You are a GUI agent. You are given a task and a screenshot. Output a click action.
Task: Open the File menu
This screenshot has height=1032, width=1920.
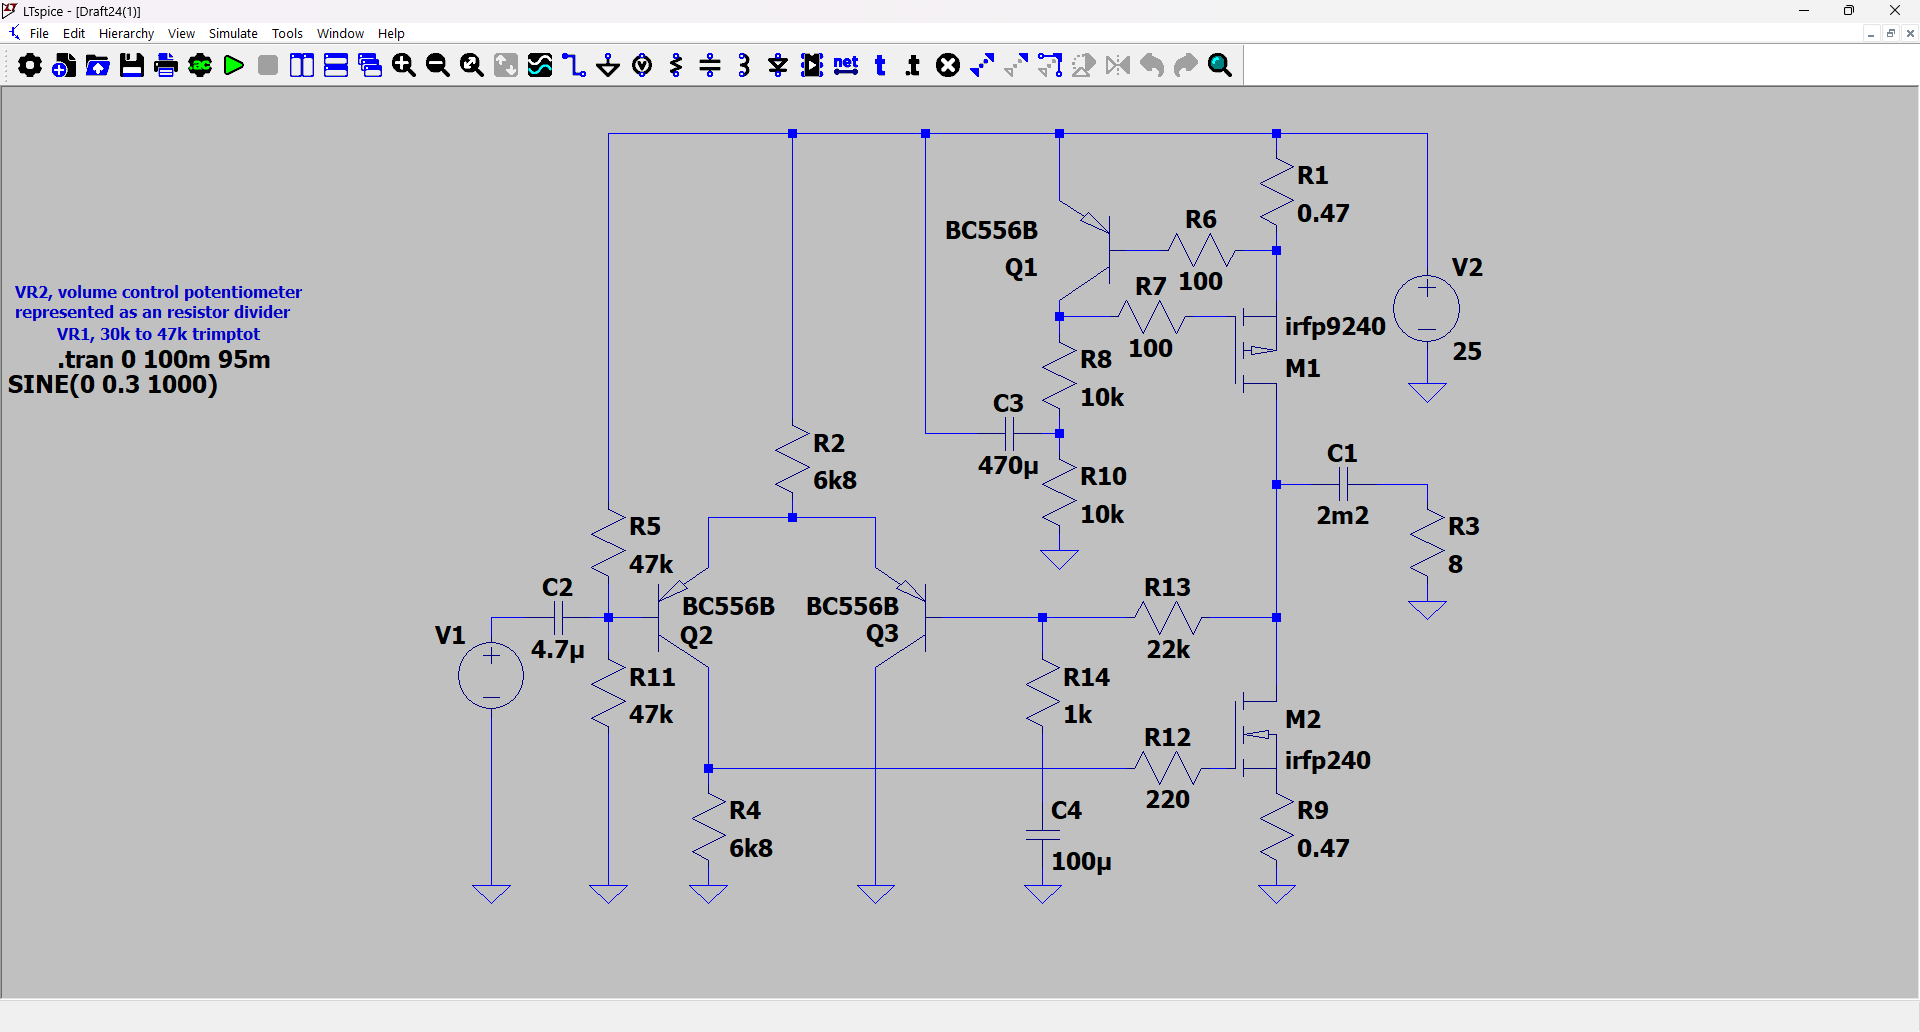tap(39, 33)
